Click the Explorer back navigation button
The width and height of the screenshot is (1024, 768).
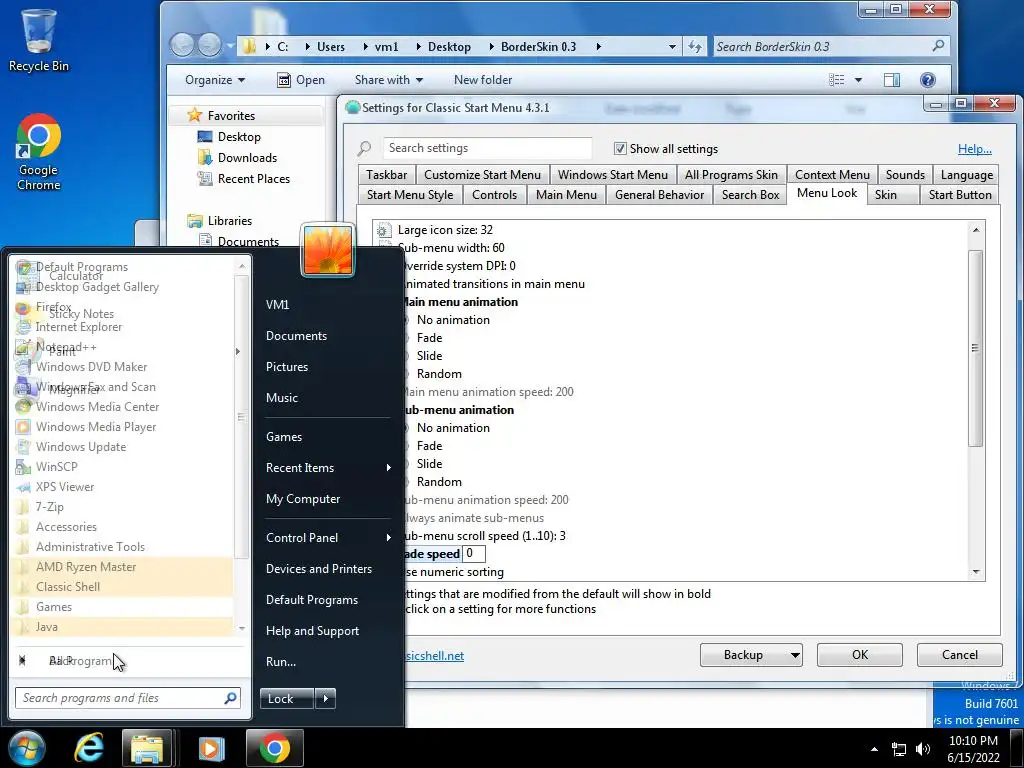[x=182, y=45]
